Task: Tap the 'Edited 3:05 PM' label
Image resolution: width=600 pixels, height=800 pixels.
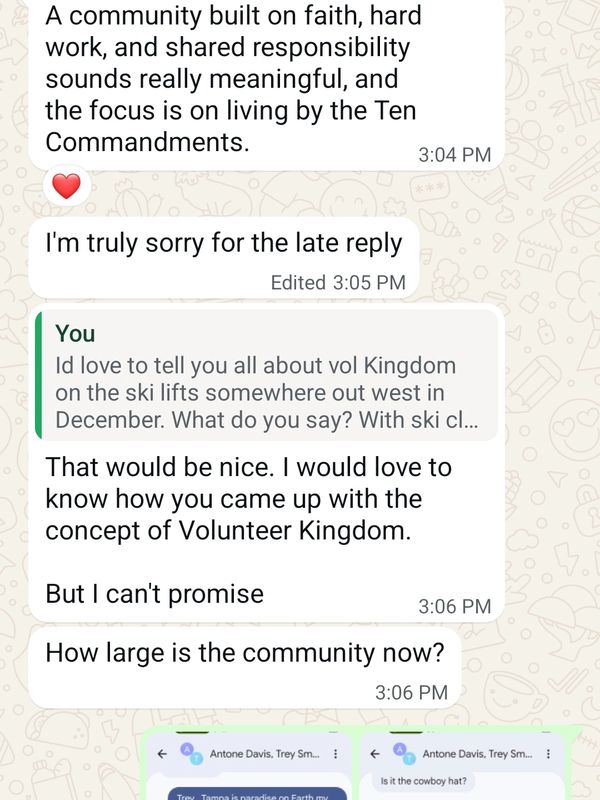Action: 338,283
